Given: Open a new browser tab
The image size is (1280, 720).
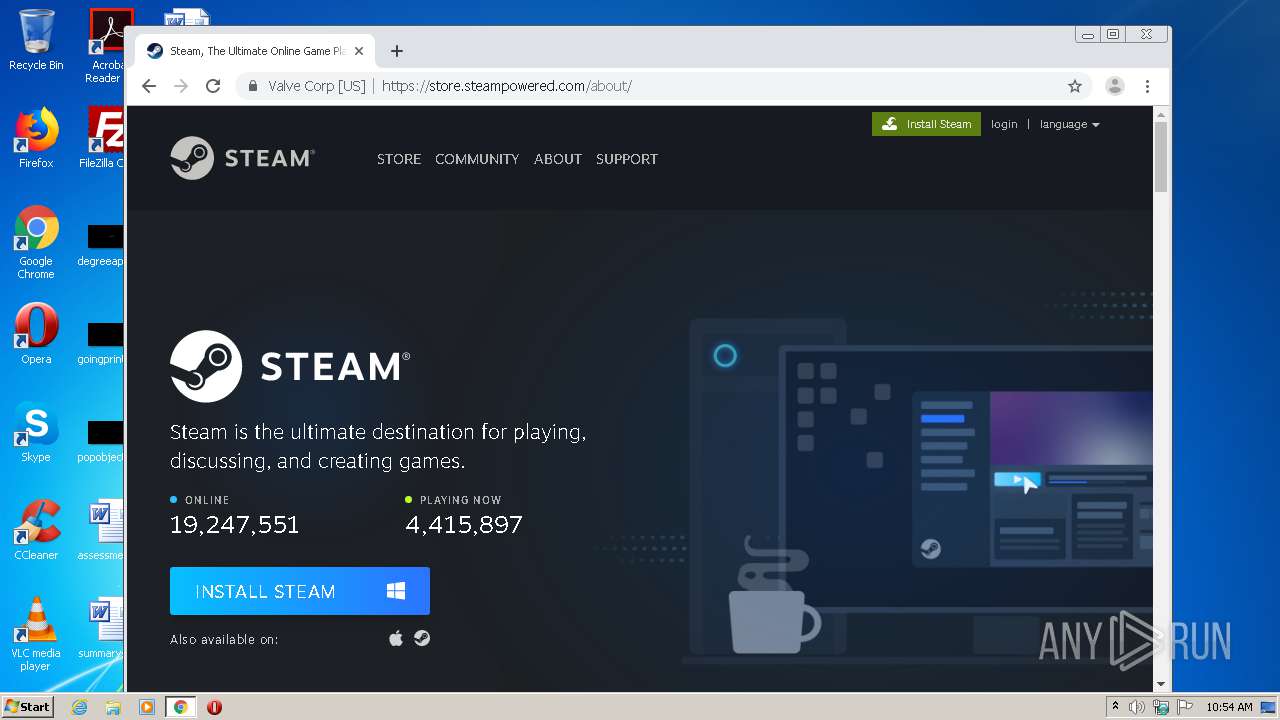Looking at the screenshot, I should (x=397, y=51).
